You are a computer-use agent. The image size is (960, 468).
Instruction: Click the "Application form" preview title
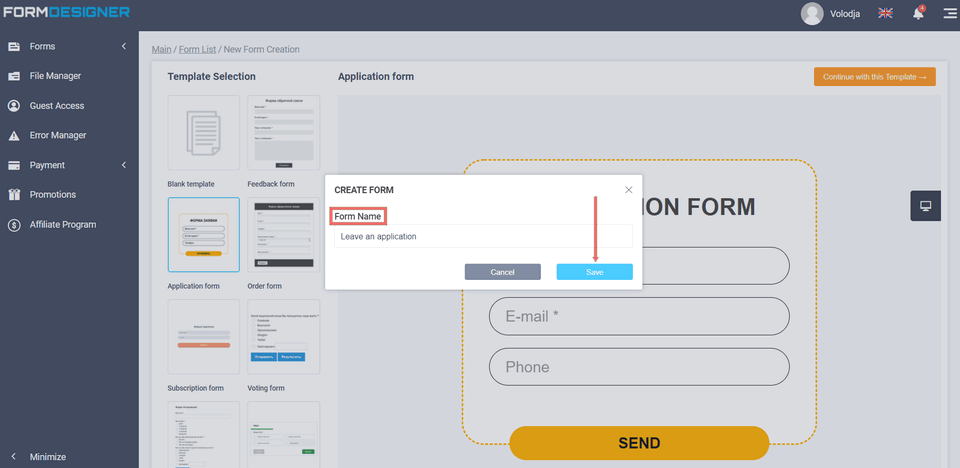click(x=376, y=77)
